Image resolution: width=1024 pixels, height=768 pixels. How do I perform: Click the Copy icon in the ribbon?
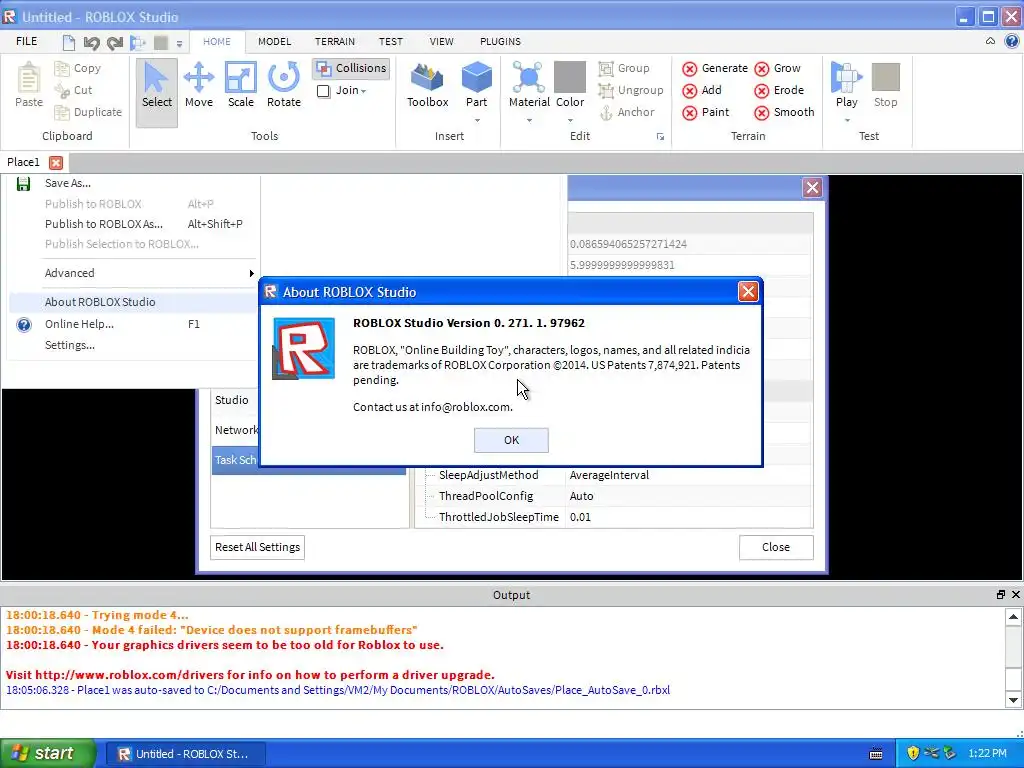tap(62, 68)
